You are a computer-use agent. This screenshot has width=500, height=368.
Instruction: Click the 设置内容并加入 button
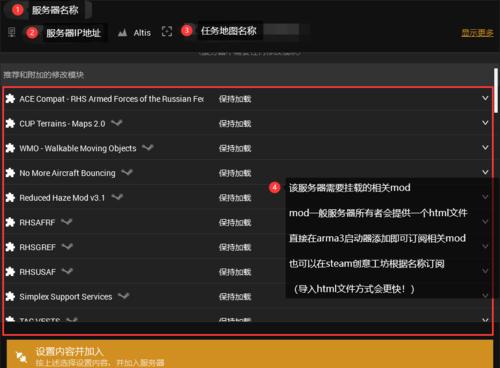click(x=250, y=354)
